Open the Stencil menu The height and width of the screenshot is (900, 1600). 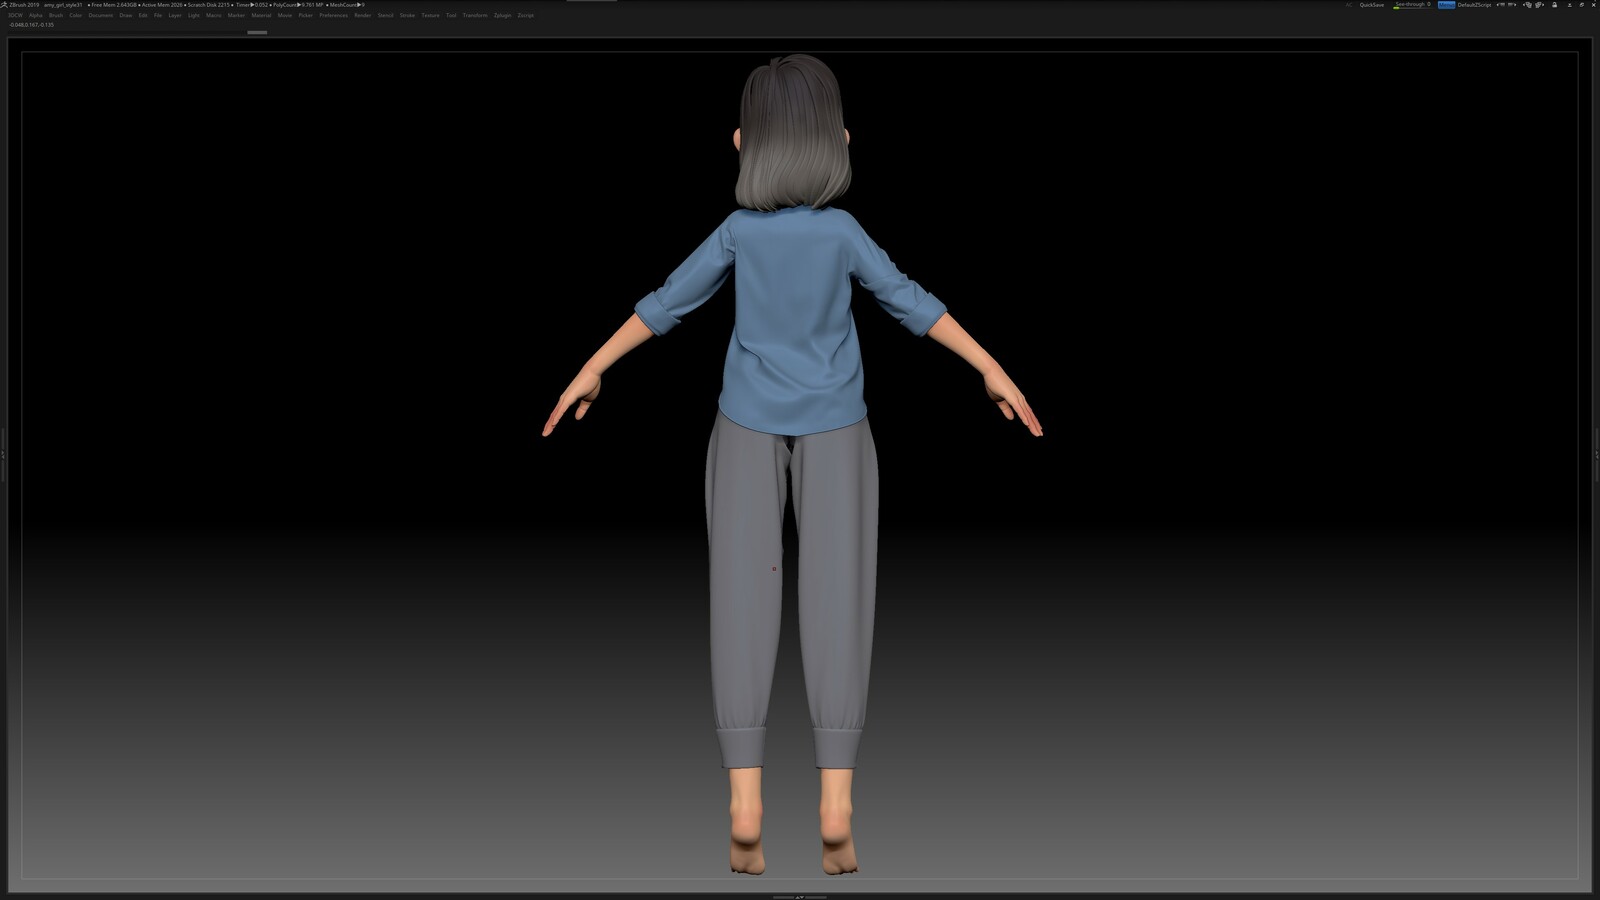[385, 15]
